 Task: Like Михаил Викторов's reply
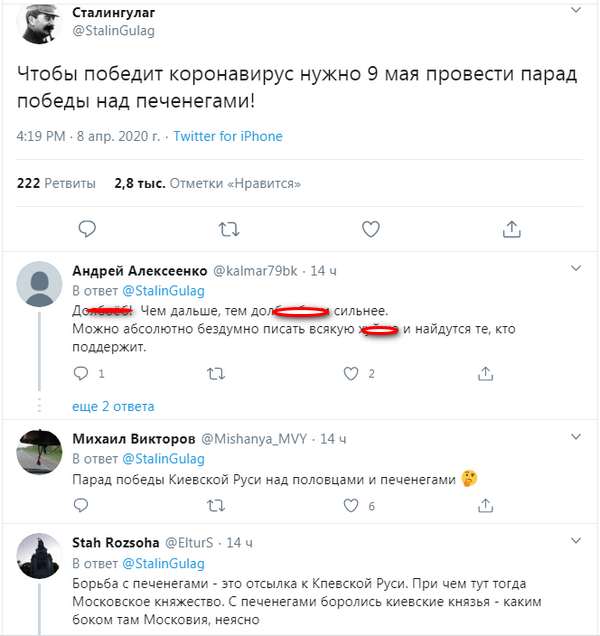[351, 506]
